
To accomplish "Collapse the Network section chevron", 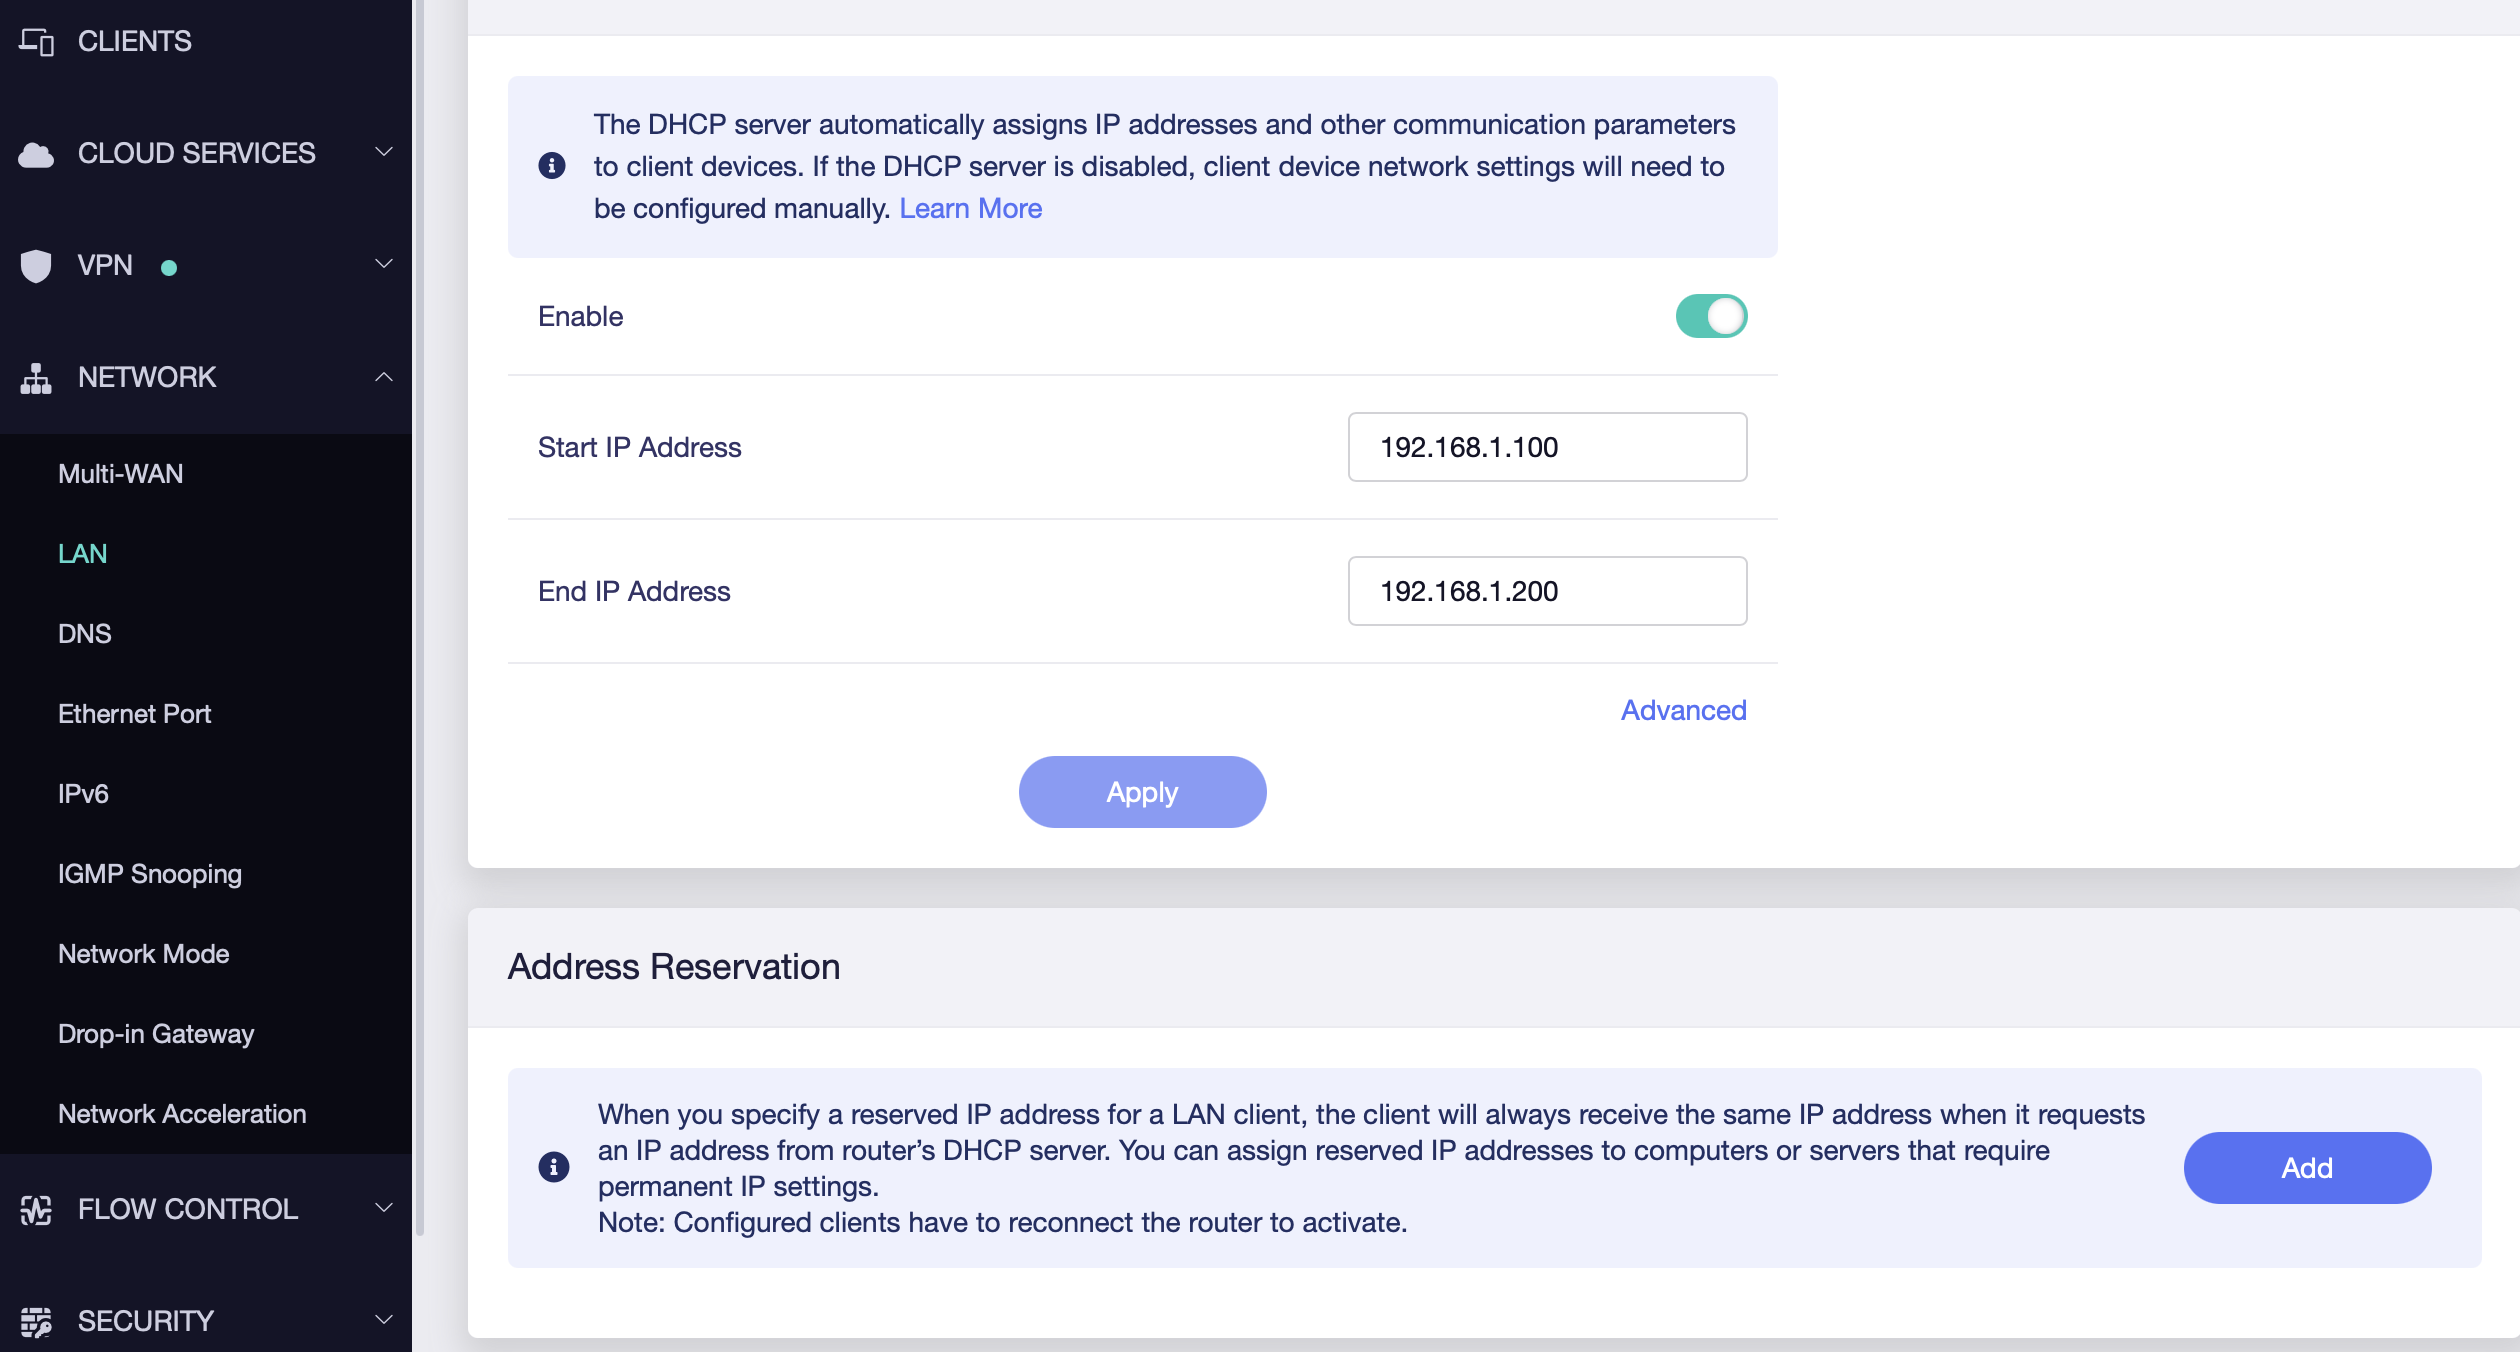I will point(383,377).
